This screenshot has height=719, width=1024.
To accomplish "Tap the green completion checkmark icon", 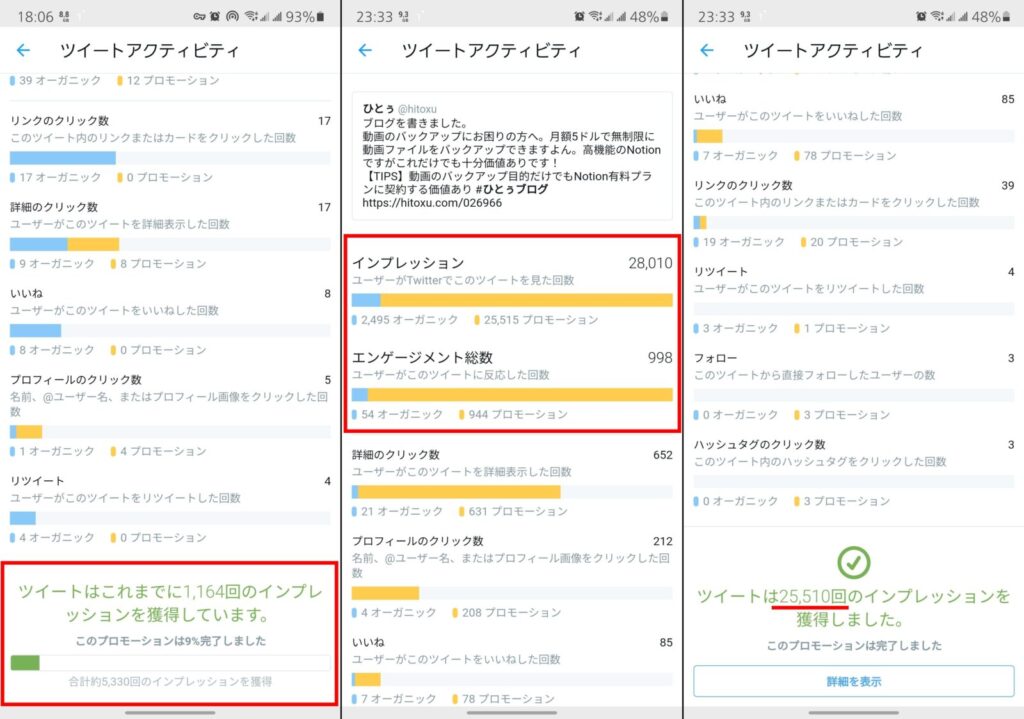I will tap(854, 562).
